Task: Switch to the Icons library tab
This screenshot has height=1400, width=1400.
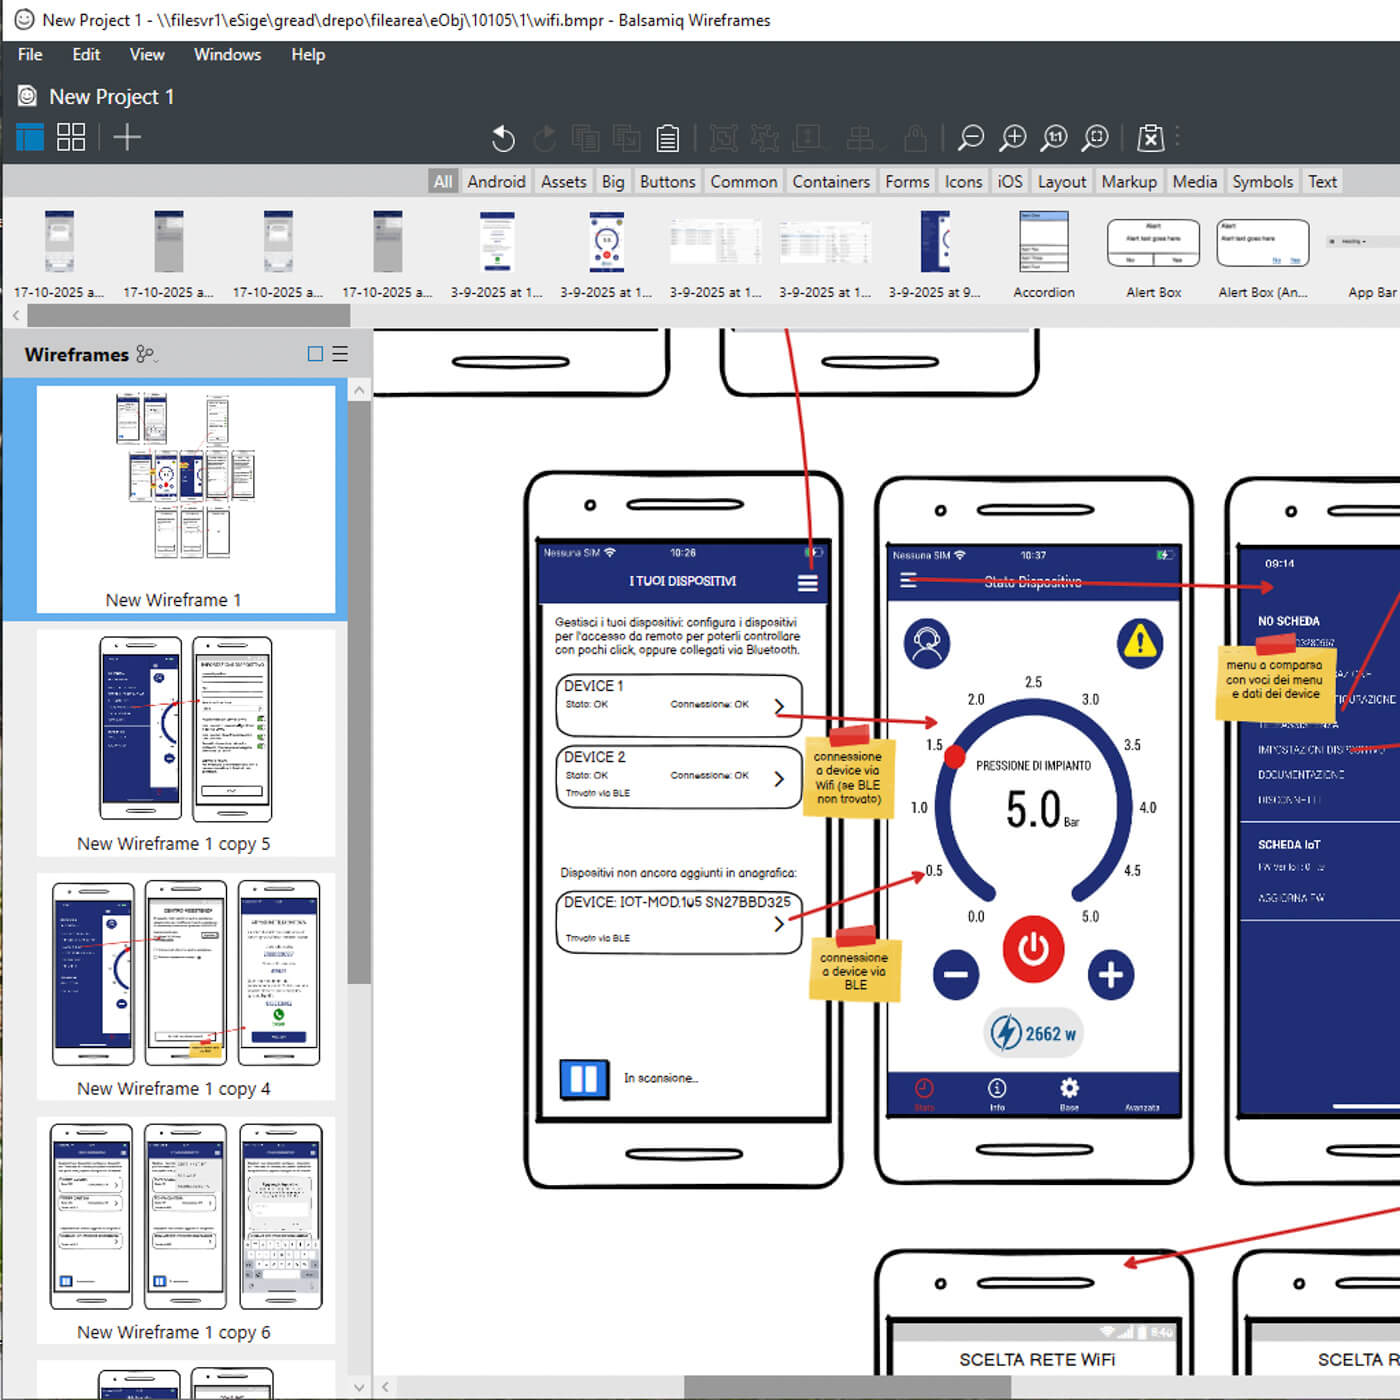Action: [962, 181]
